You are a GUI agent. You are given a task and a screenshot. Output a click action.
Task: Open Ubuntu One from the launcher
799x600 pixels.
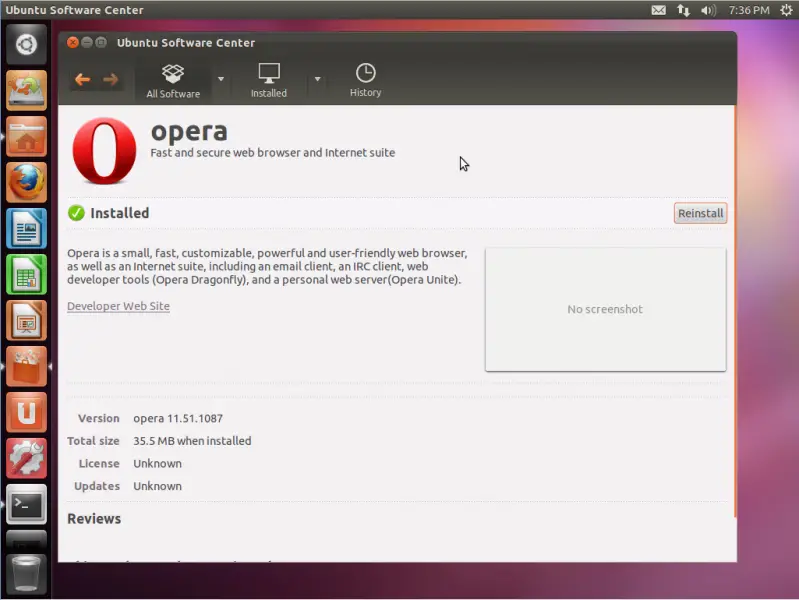[26, 412]
